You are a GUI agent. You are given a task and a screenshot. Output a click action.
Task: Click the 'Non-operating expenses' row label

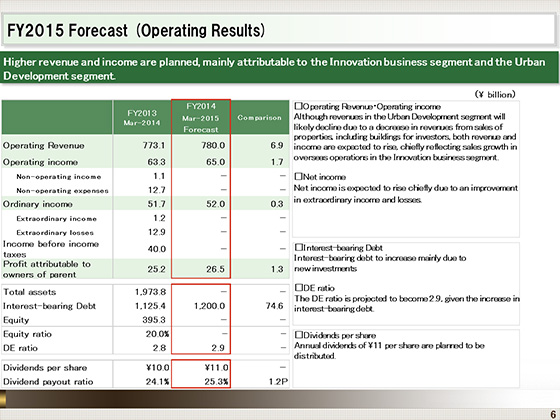(62, 190)
